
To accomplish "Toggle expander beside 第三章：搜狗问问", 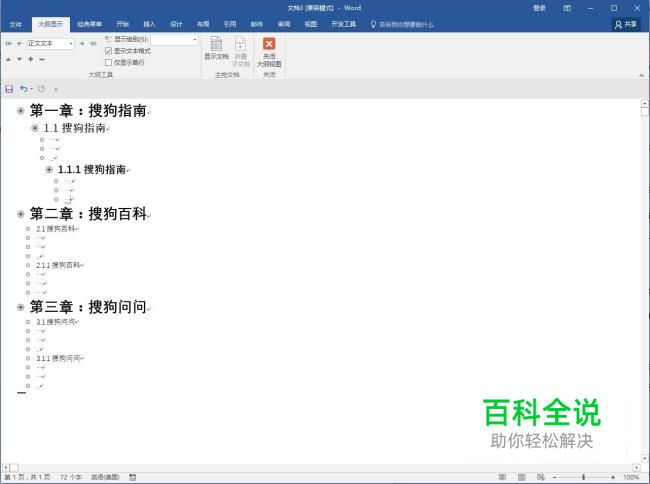I will pos(20,307).
